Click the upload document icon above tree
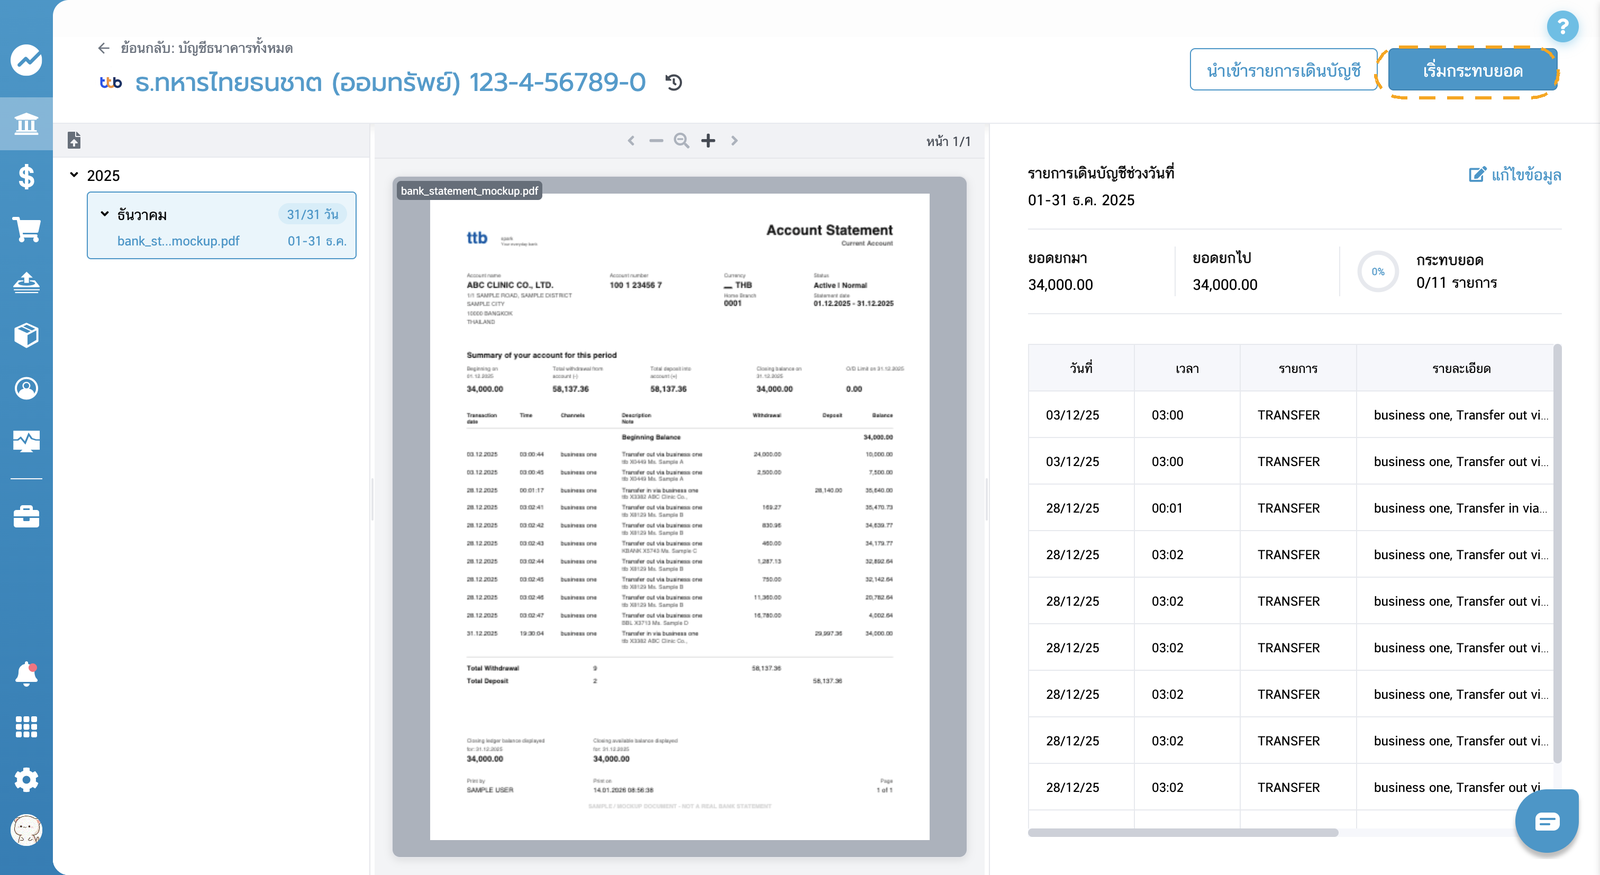1600x875 pixels. (74, 141)
